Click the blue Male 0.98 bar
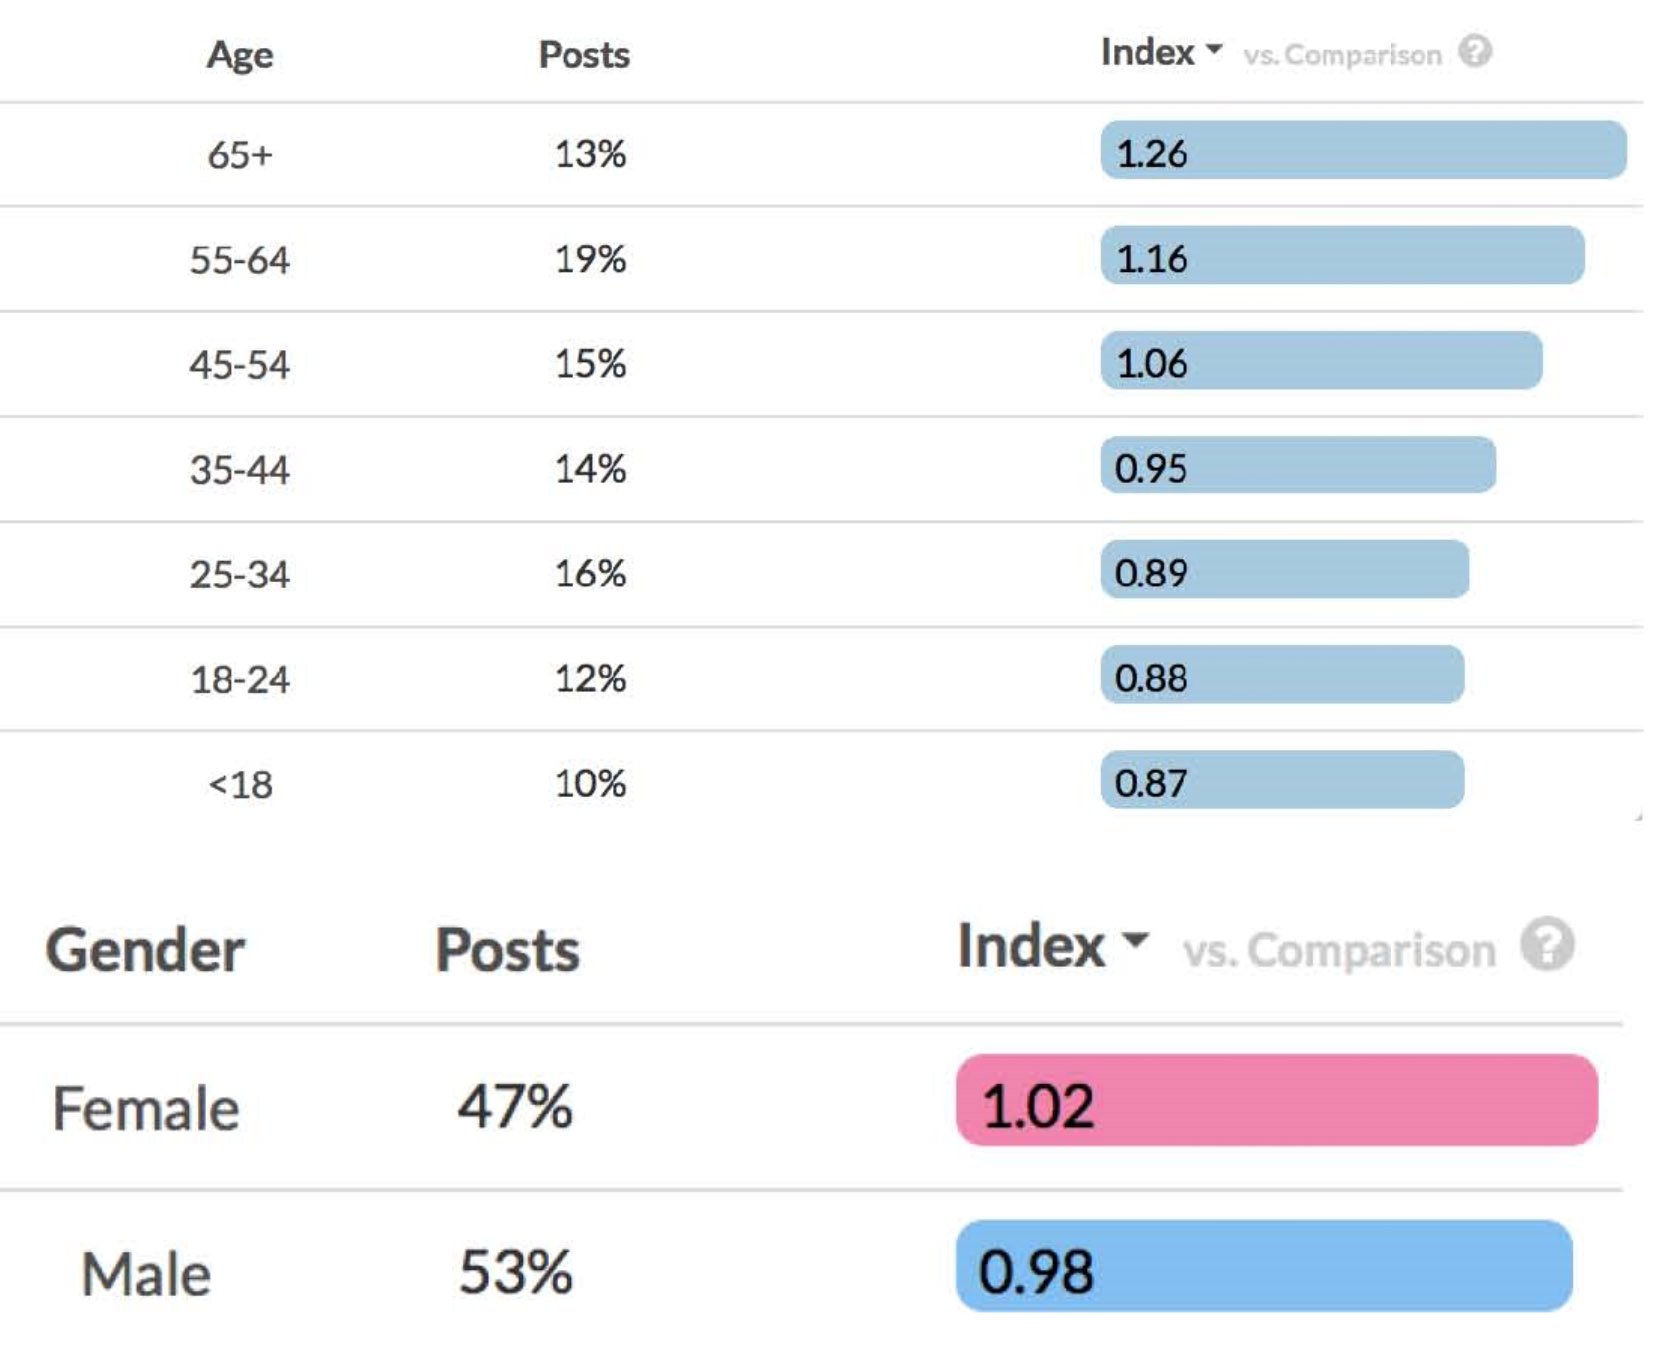Viewport: 1668px width, 1362px height. point(1263,1267)
